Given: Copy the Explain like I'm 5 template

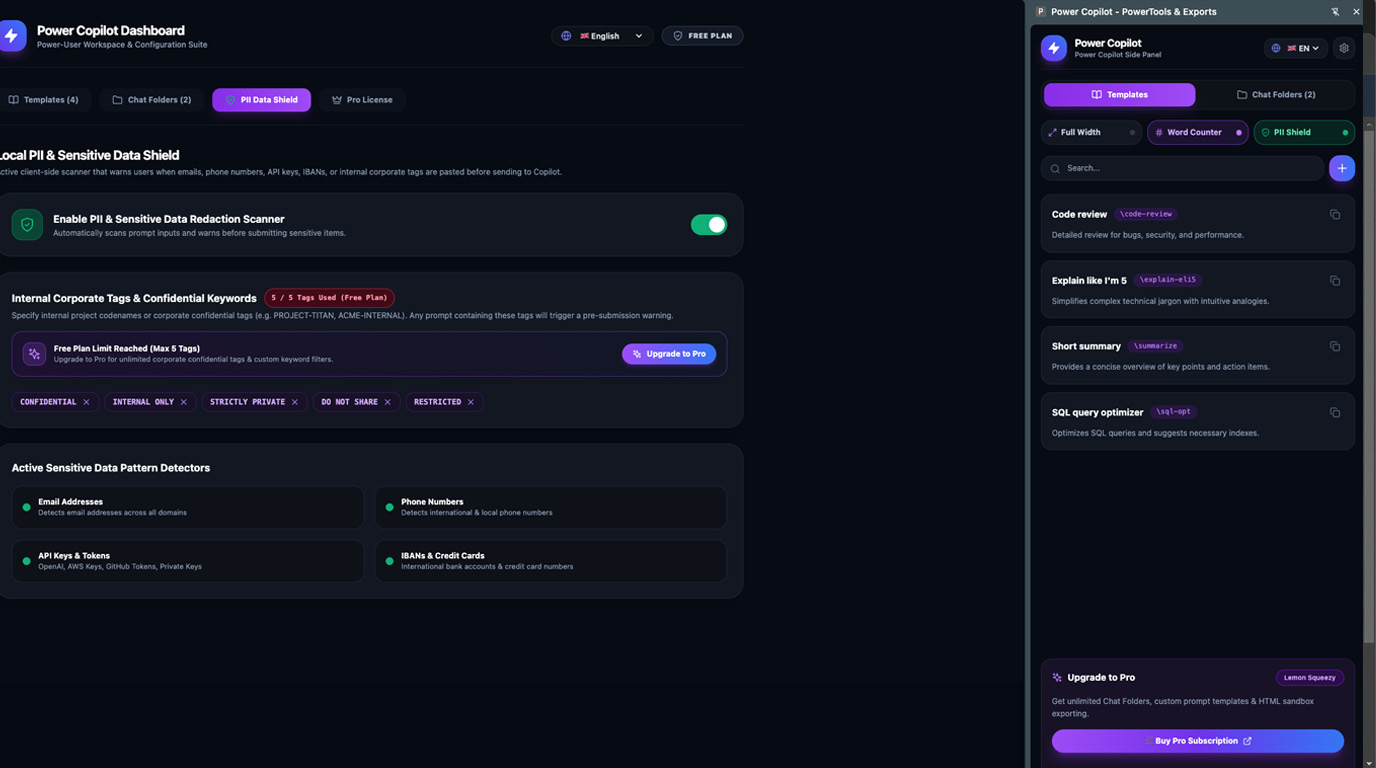Looking at the screenshot, I should pyautogui.click(x=1335, y=280).
